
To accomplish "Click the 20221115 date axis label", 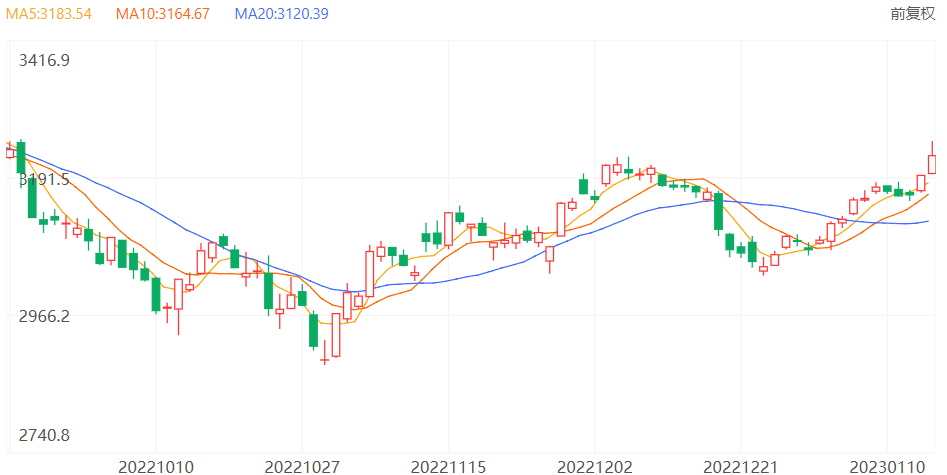I will pyautogui.click(x=448, y=467).
